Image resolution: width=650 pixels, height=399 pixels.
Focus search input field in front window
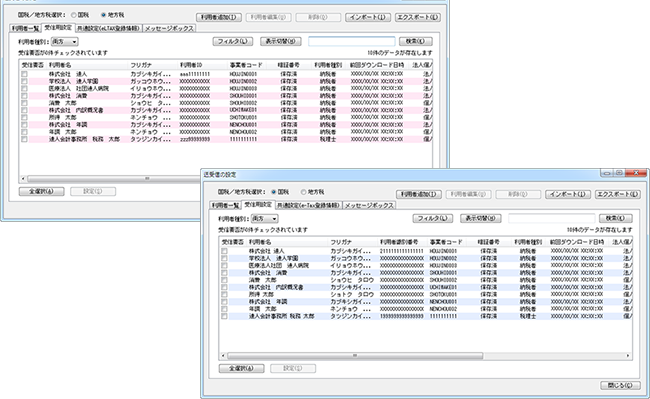552,218
